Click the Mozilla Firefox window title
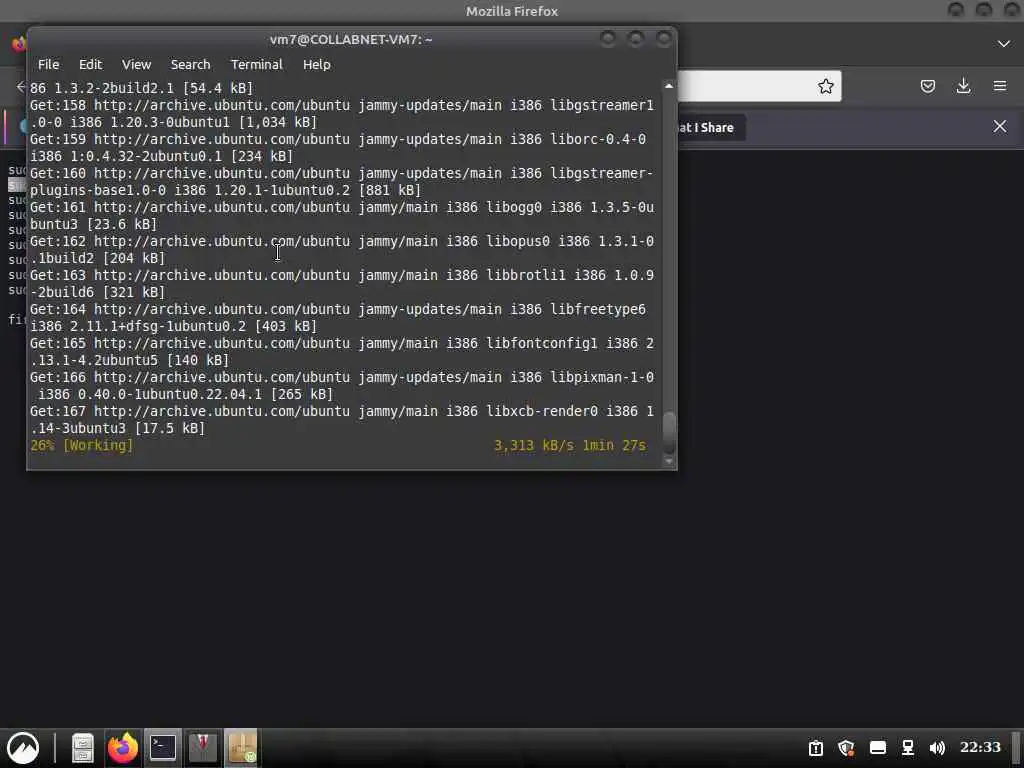Image resolution: width=1024 pixels, height=768 pixels. 512,11
